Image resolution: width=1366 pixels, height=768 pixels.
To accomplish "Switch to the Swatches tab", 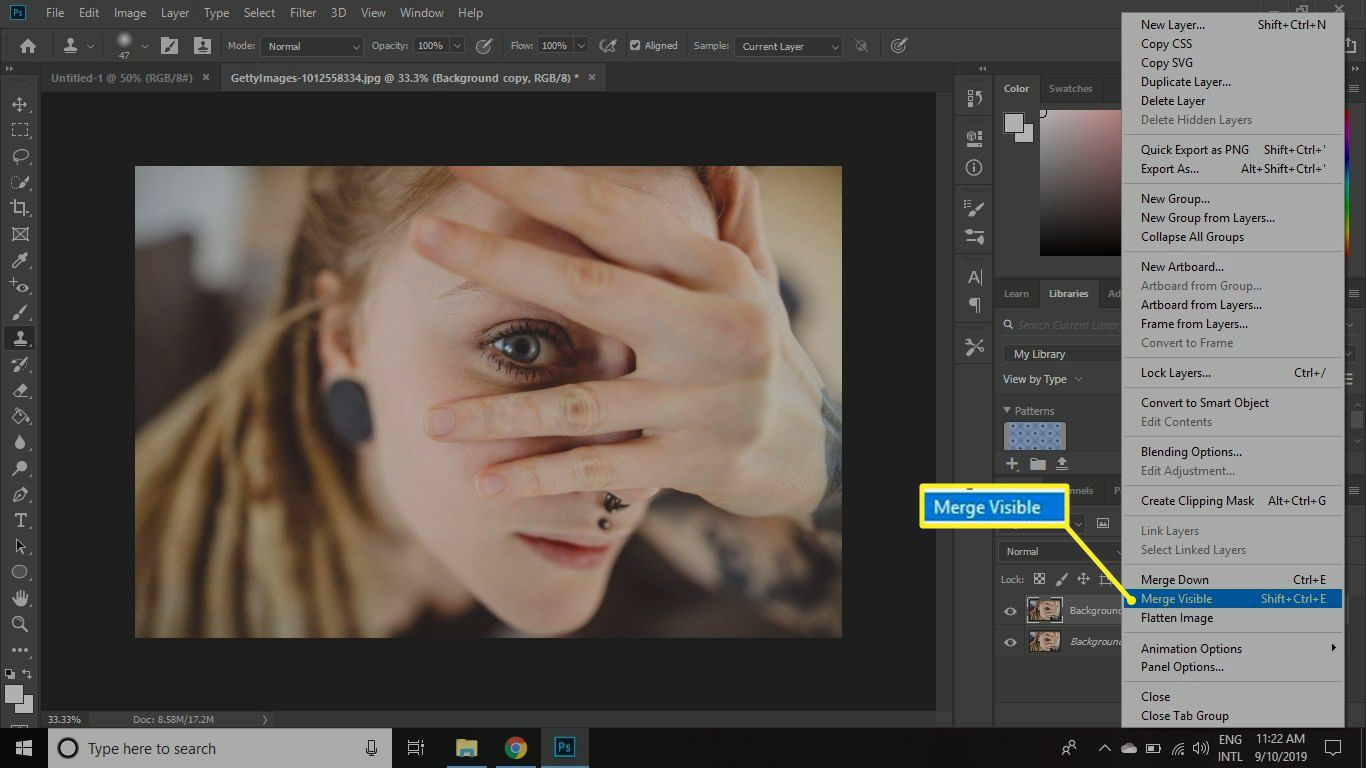I will pos(1069,88).
